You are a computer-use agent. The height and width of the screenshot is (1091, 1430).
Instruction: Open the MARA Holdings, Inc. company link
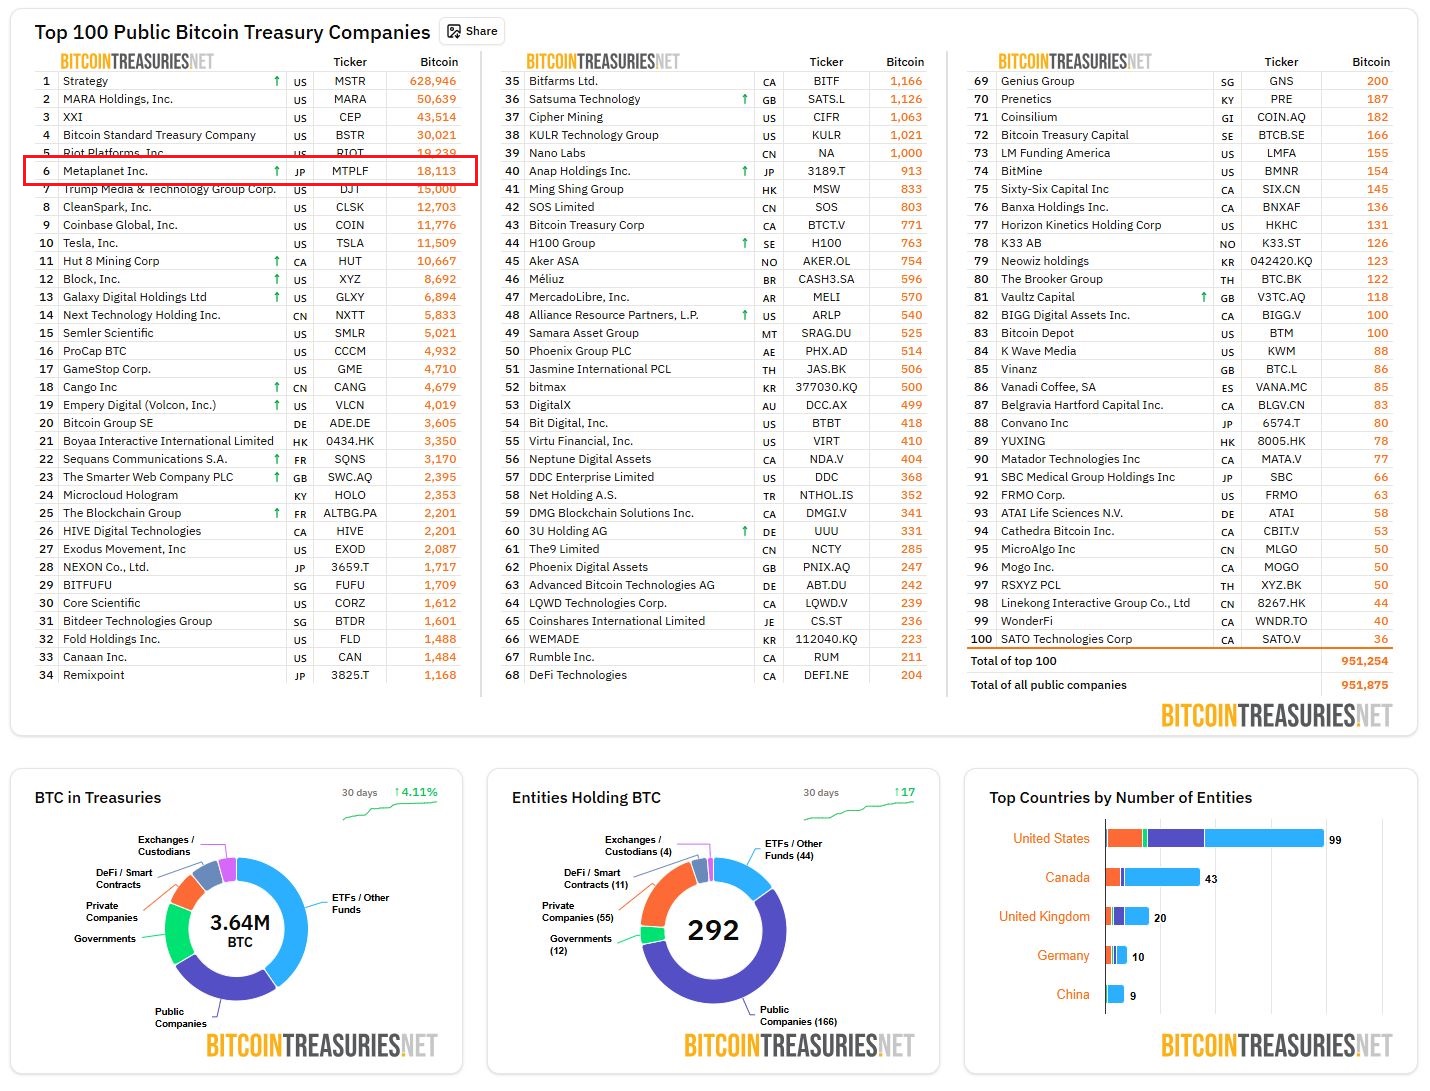point(118,99)
